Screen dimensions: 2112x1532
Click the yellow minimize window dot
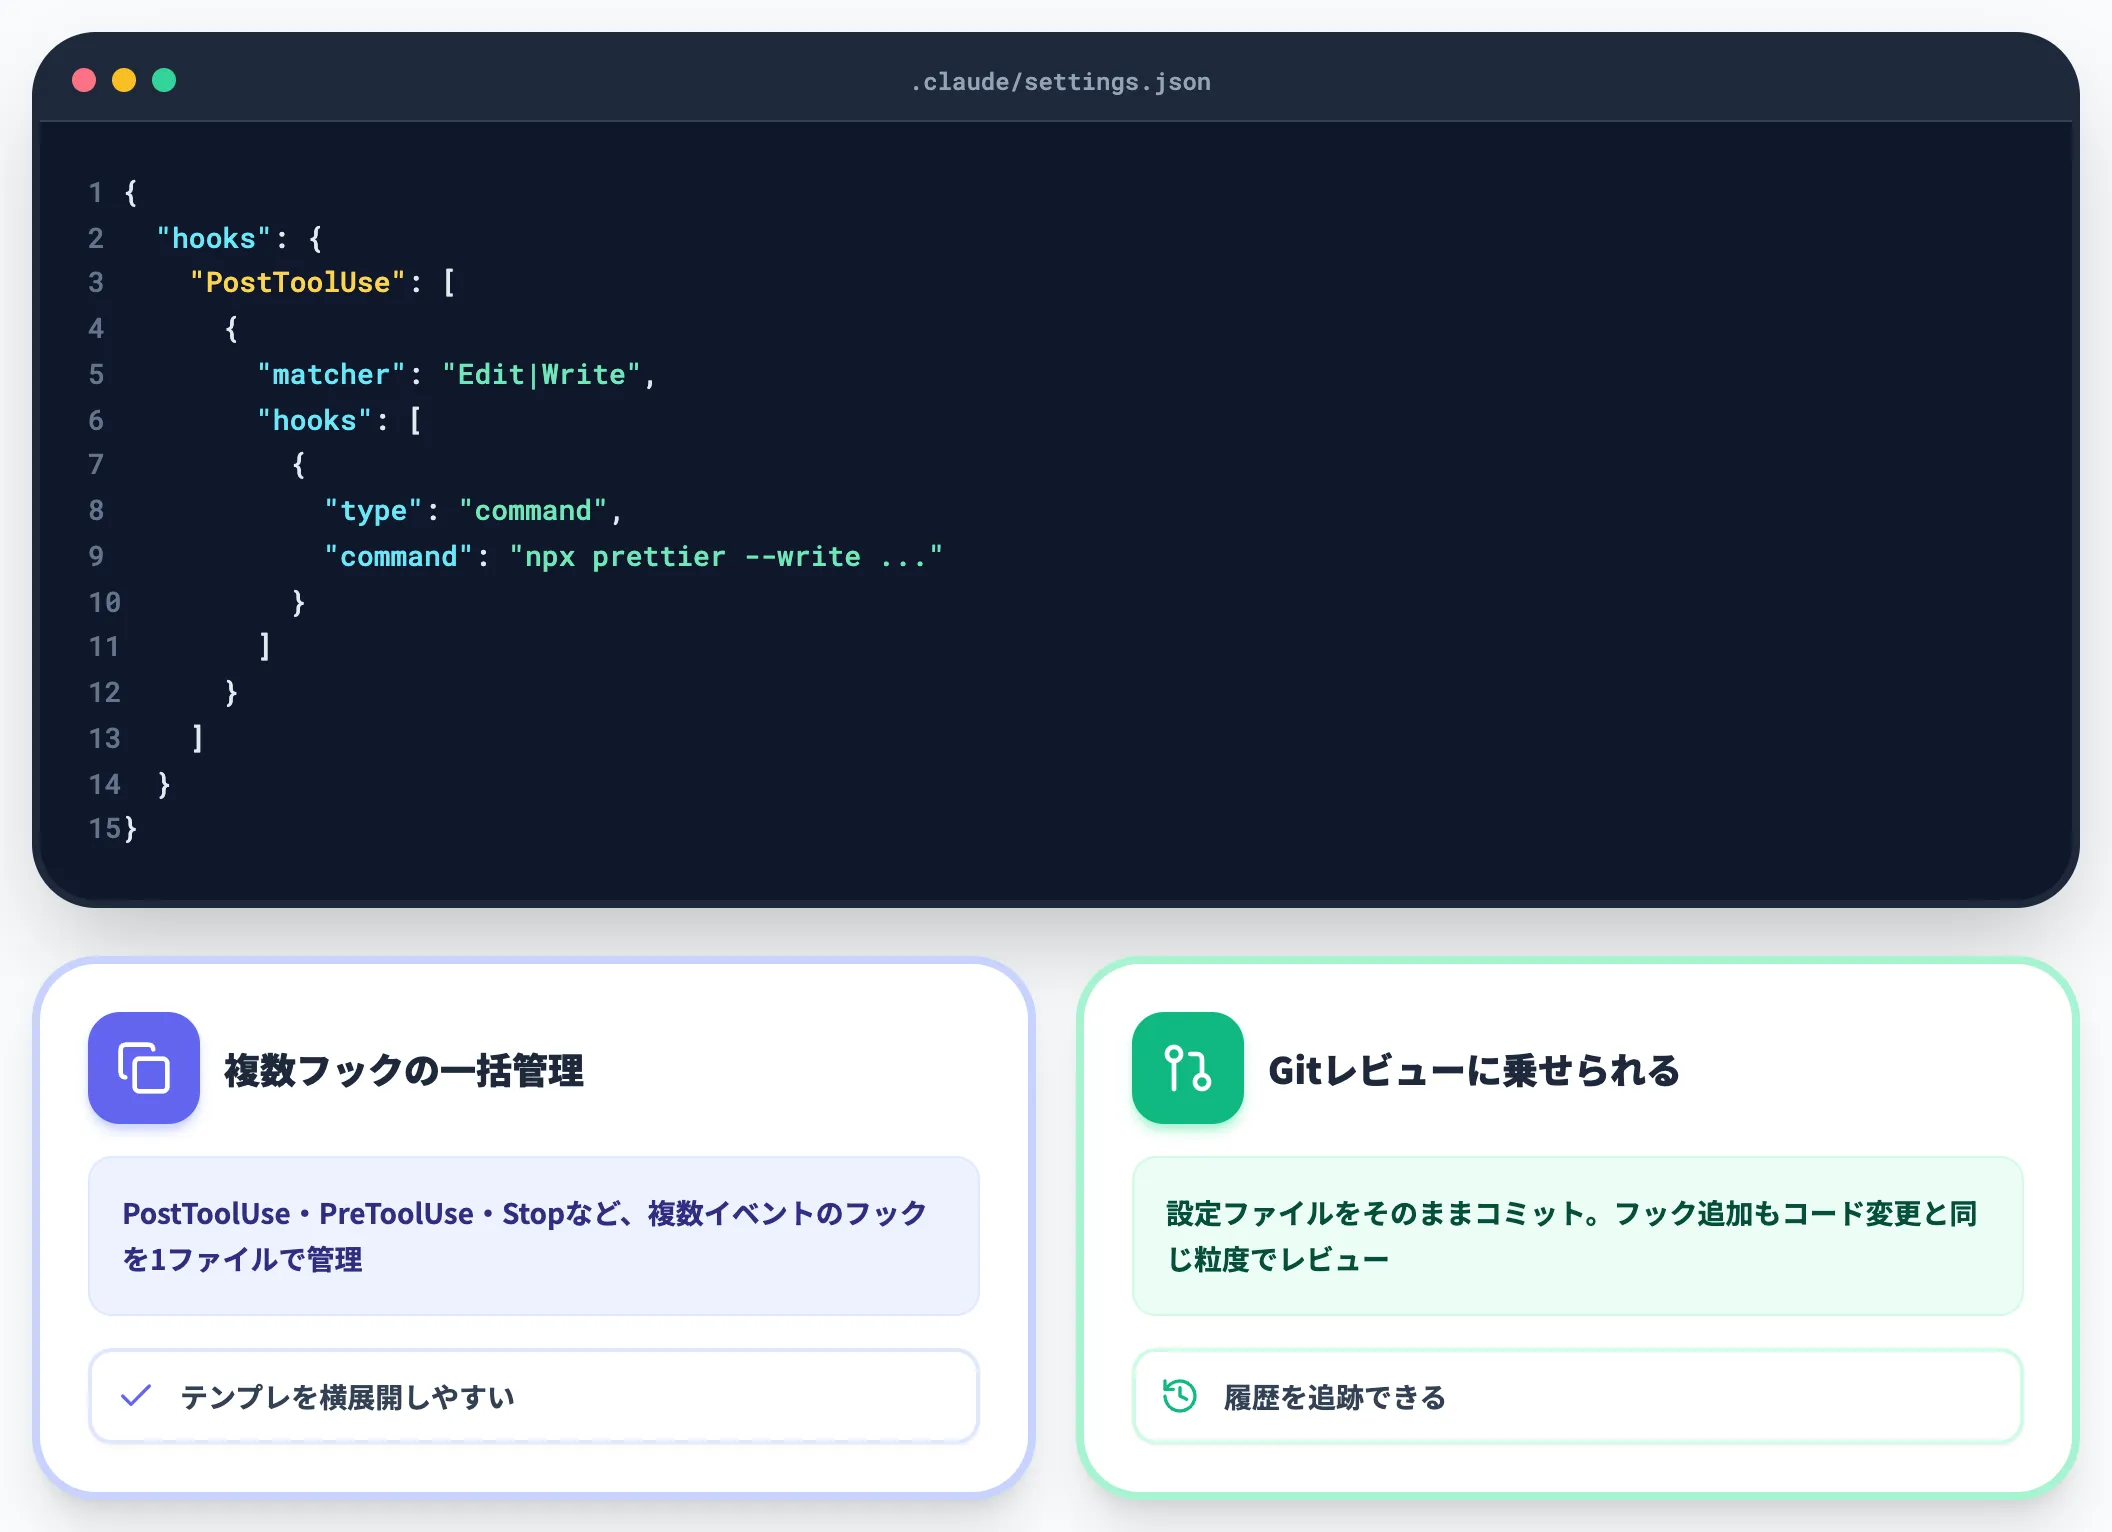(124, 80)
